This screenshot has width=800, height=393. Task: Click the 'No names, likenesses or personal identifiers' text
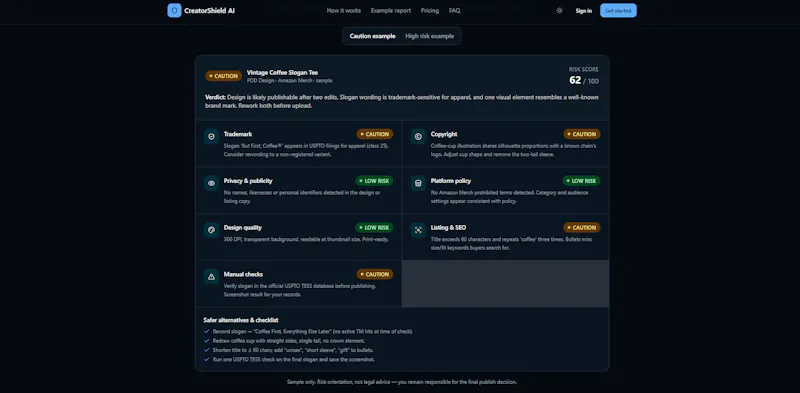point(302,197)
